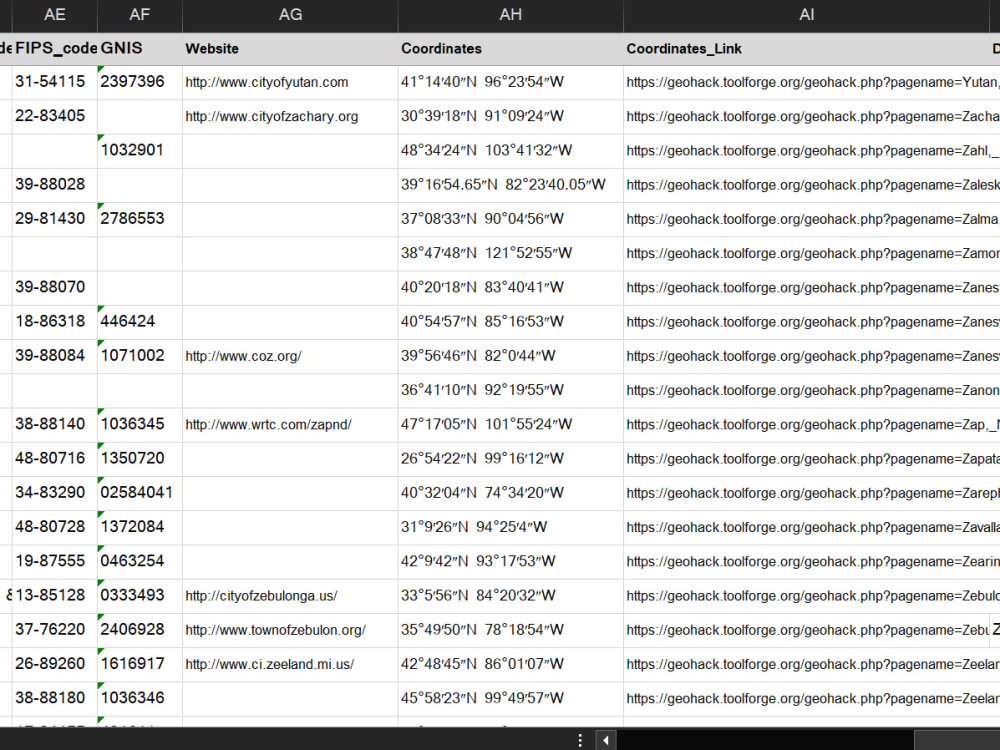Click the http://www.coz.org/ link

[243, 357]
